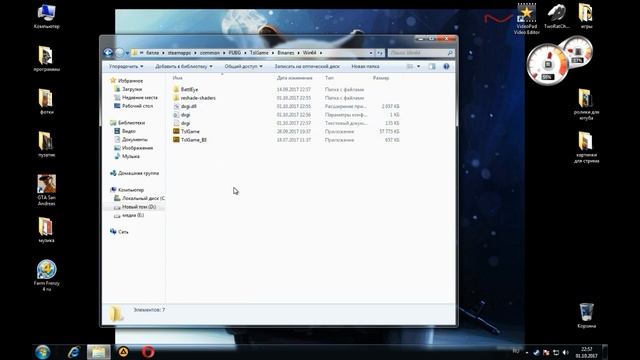Sort by the Размер column header
This screenshot has height=360, width=640.
click(381, 78)
